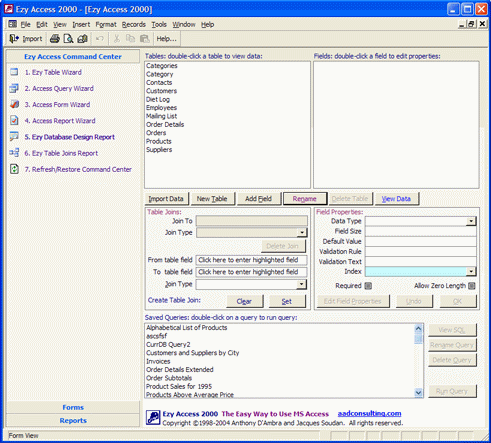Screen dimensions: 491x443
Task: Toggle the Required checkbox
Action: tap(368, 286)
